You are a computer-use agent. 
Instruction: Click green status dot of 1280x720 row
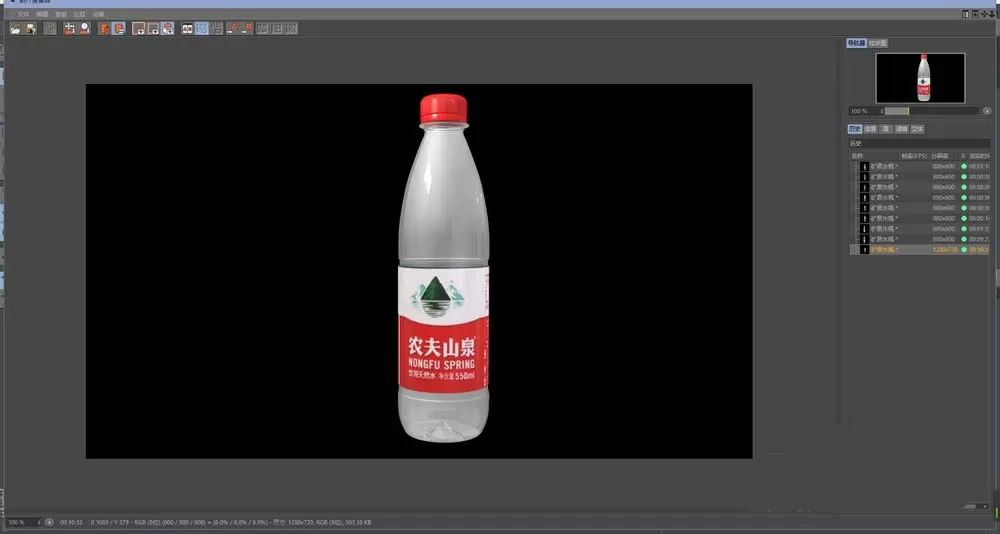tap(964, 249)
